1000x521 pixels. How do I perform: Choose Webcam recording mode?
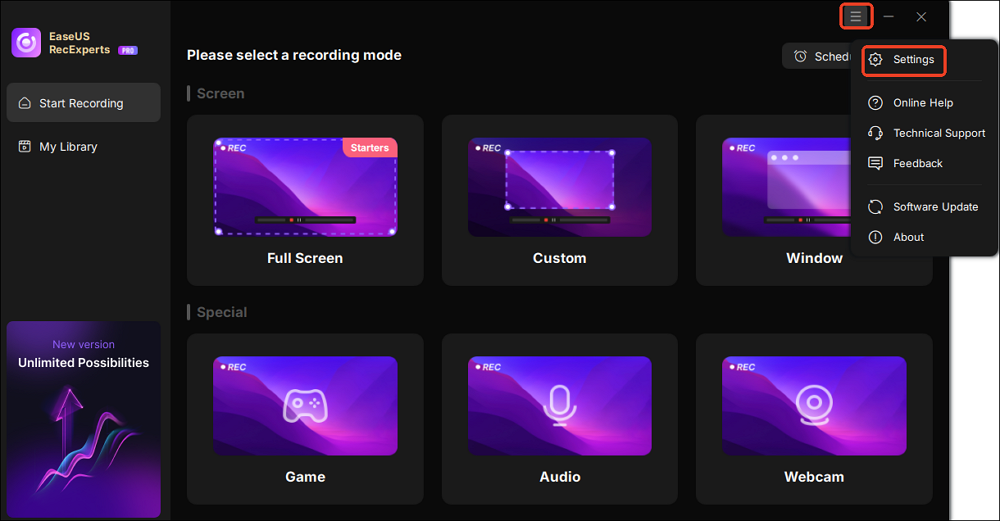tap(814, 419)
